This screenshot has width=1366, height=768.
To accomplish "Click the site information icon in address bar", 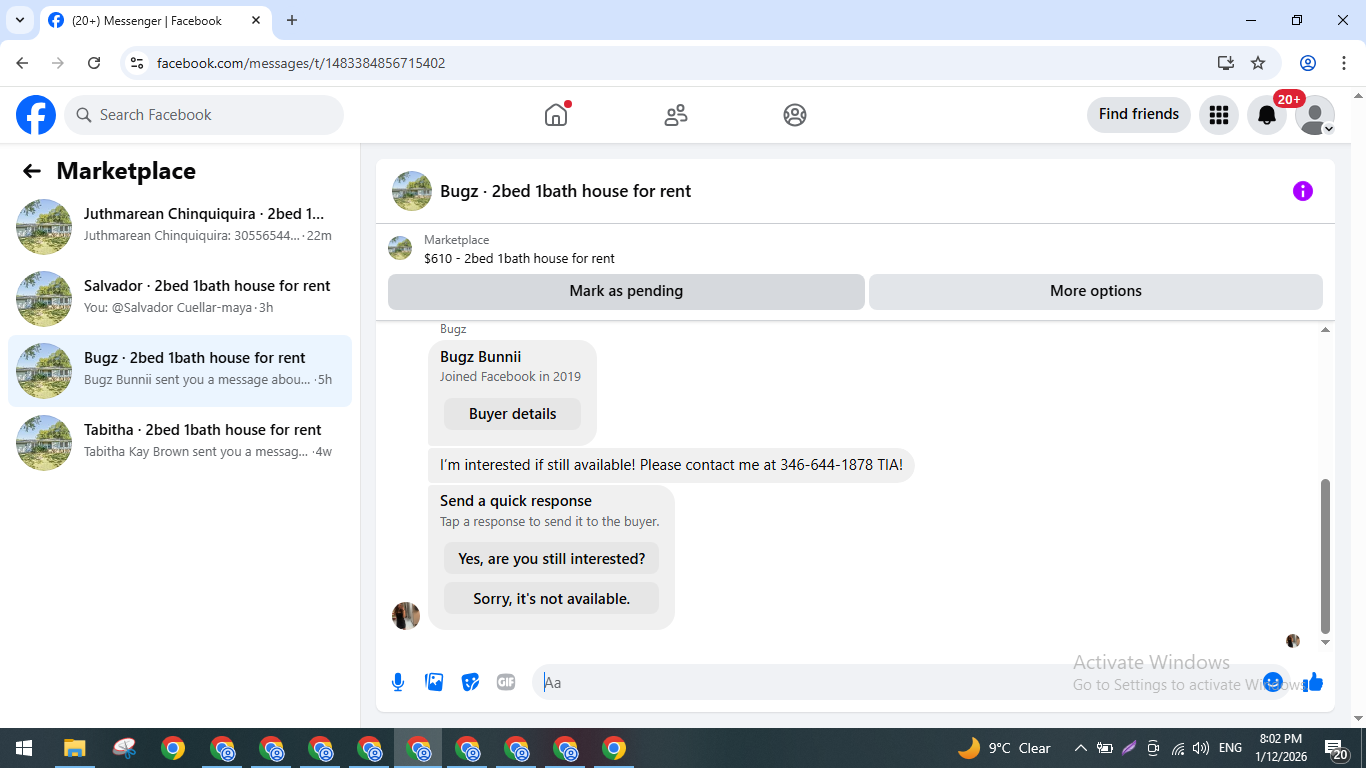I will (x=138, y=63).
